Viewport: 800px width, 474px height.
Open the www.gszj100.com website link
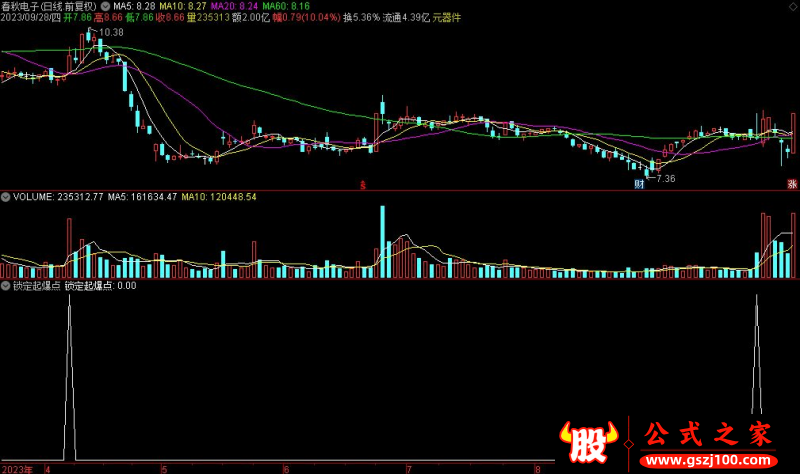click(x=708, y=462)
